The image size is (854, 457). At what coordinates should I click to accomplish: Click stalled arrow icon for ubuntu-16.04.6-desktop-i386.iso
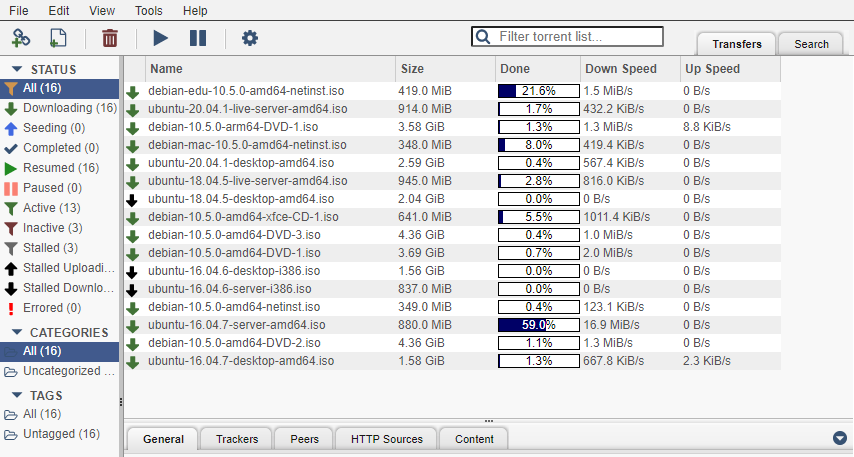click(x=132, y=272)
